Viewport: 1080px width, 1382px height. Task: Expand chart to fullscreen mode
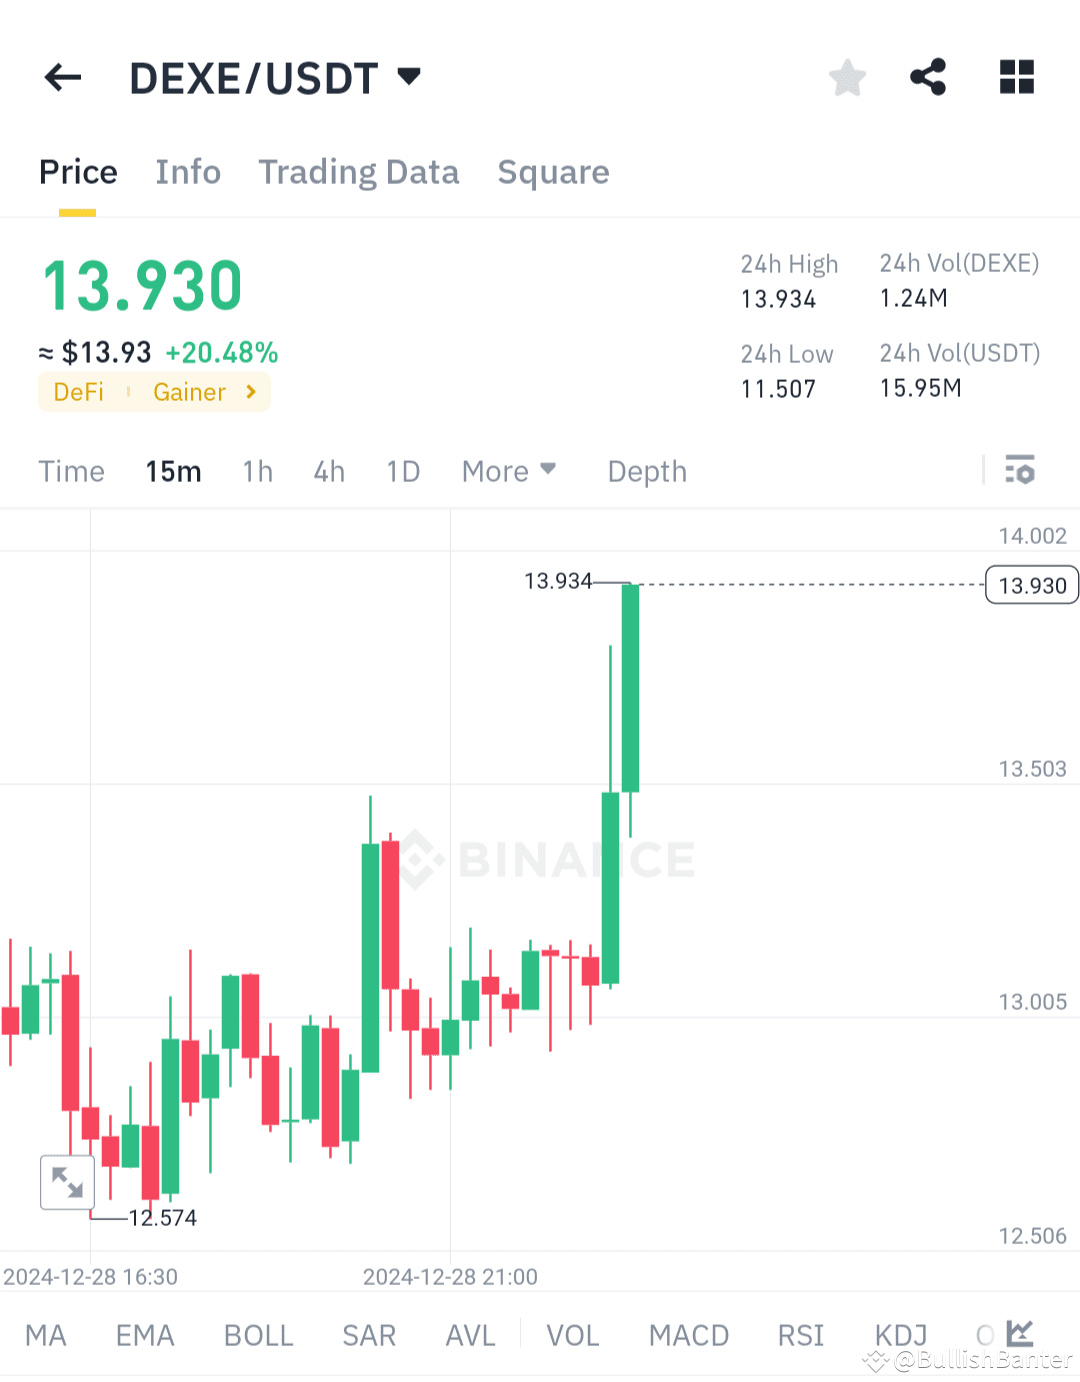click(66, 1182)
